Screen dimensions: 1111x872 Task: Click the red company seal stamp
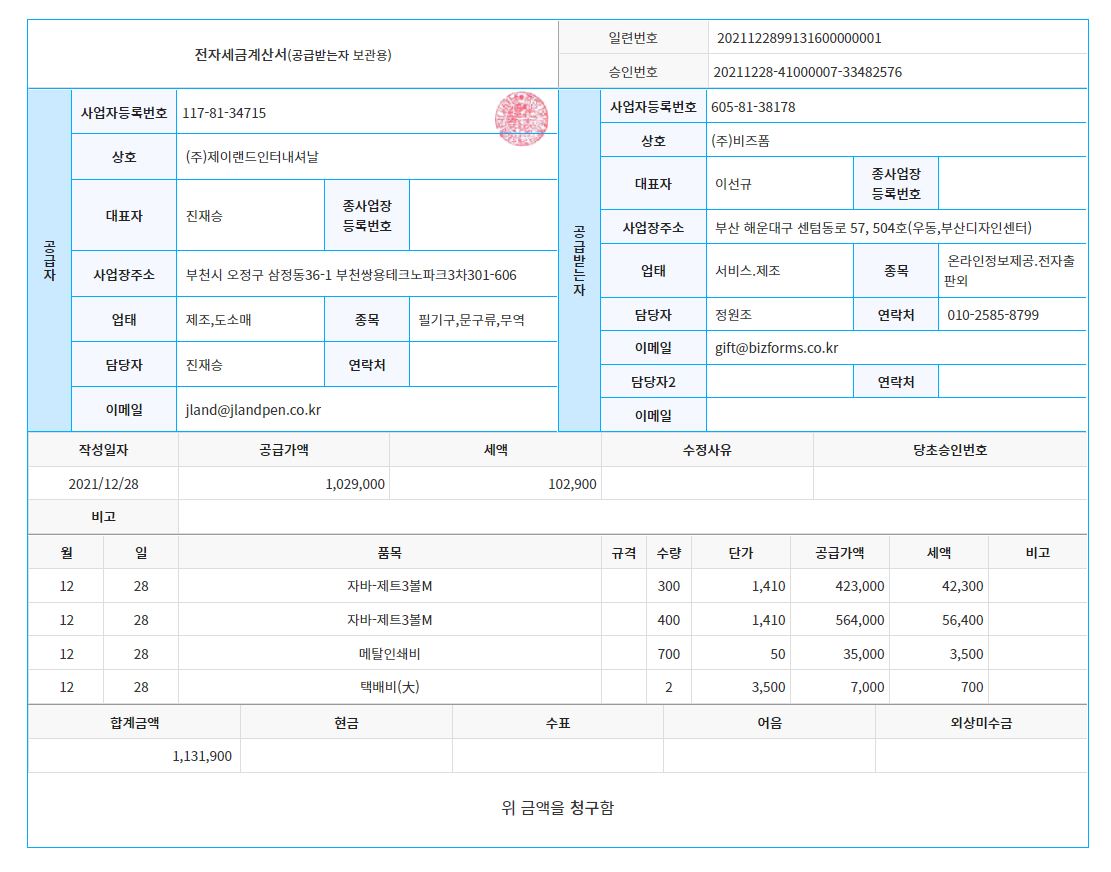point(521,118)
